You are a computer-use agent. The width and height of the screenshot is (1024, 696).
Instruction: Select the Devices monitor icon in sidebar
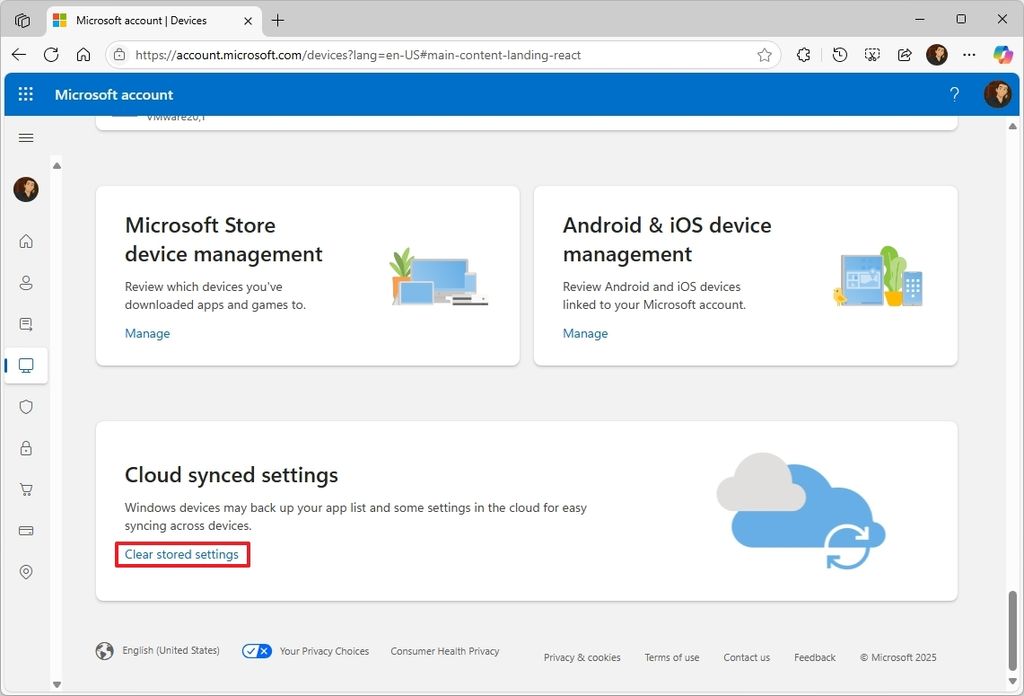[x=26, y=365]
